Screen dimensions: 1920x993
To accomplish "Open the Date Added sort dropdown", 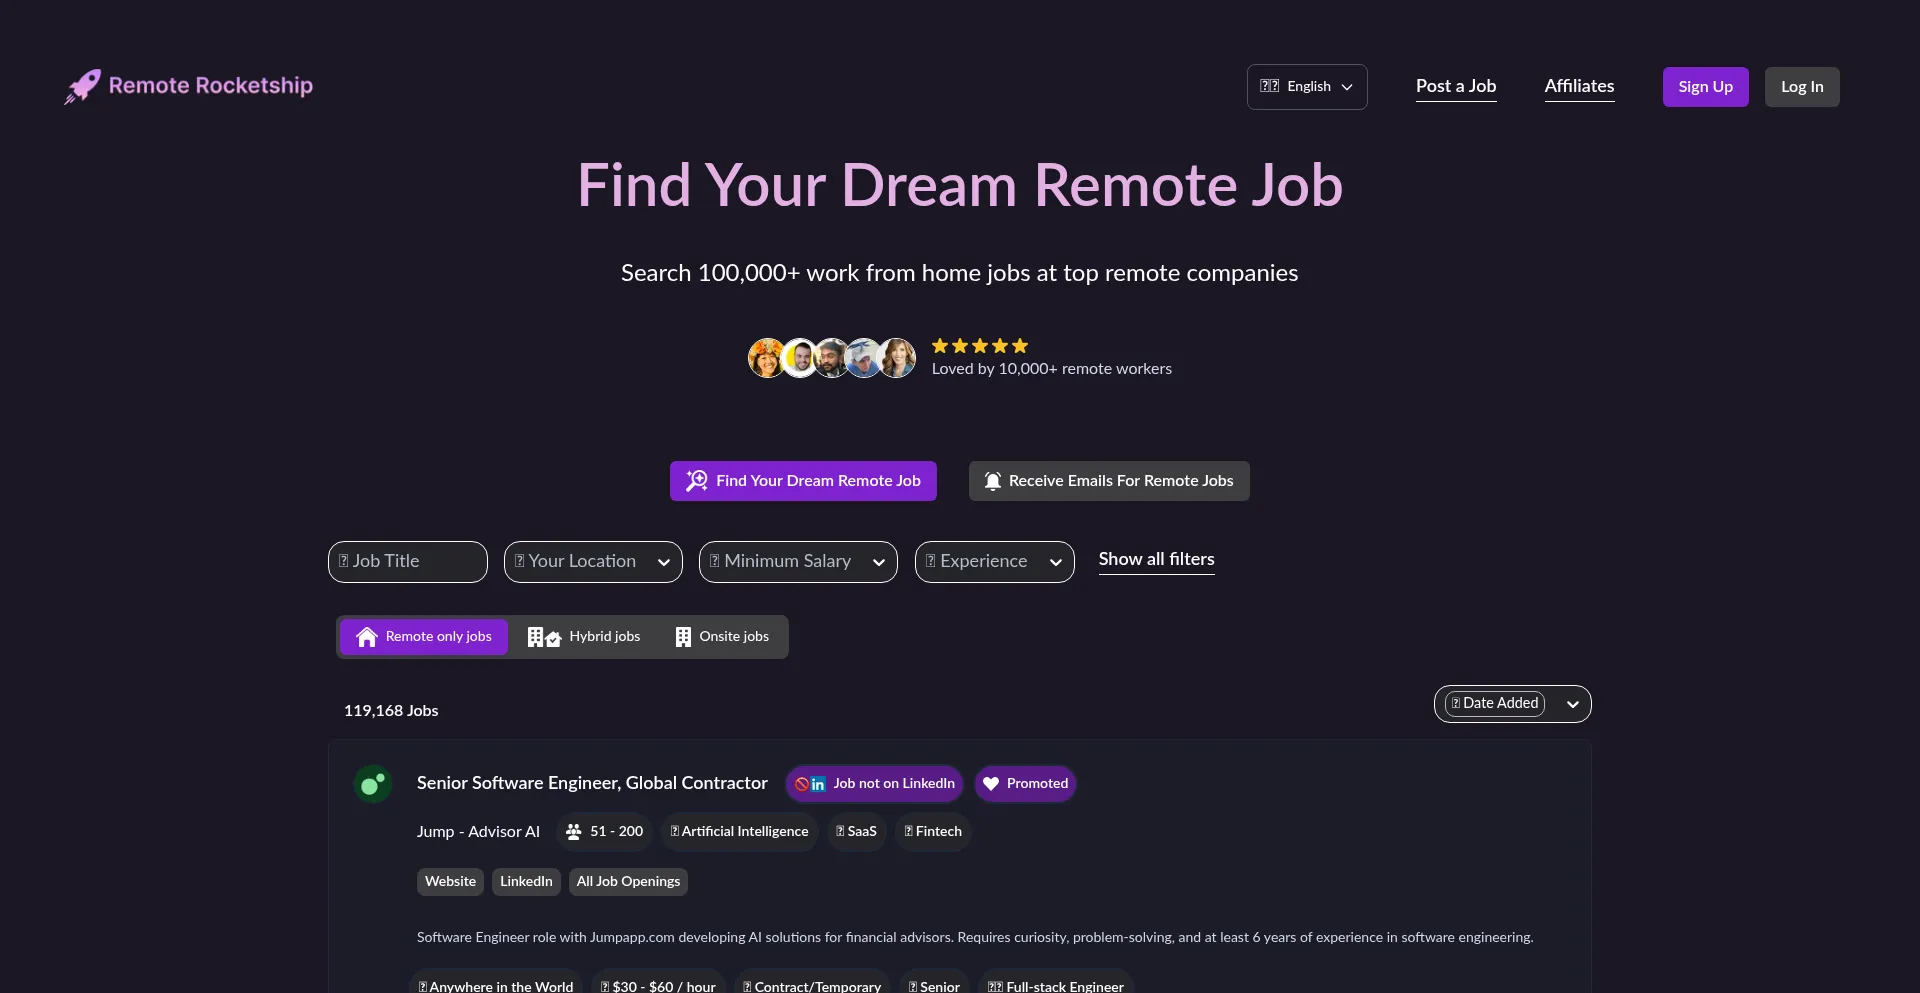I will pyautogui.click(x=1513, y=704).
